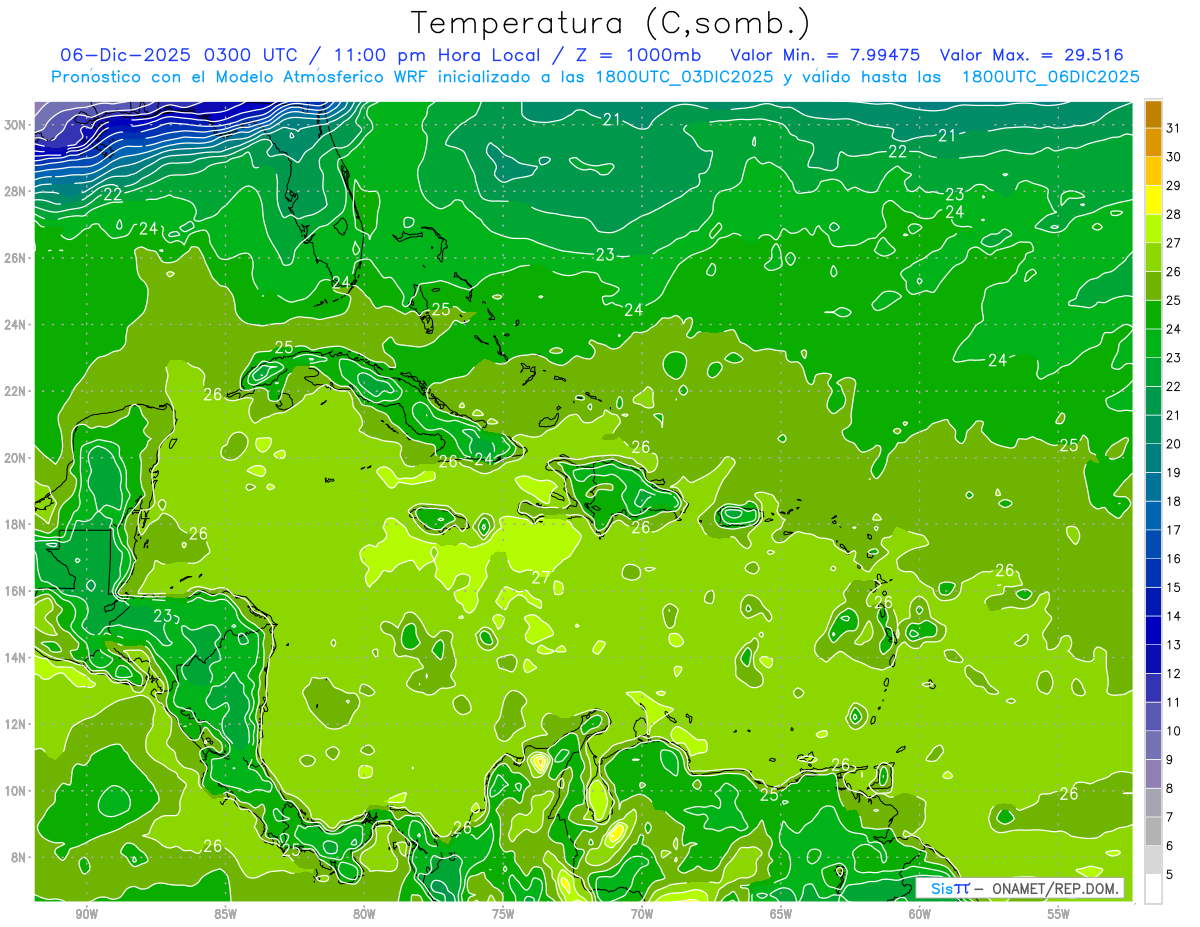Screen dimensions: 1200x927
Task: Click the initialization time "1800UTC_03DIC2025"
Action: (x=685, y=77)
